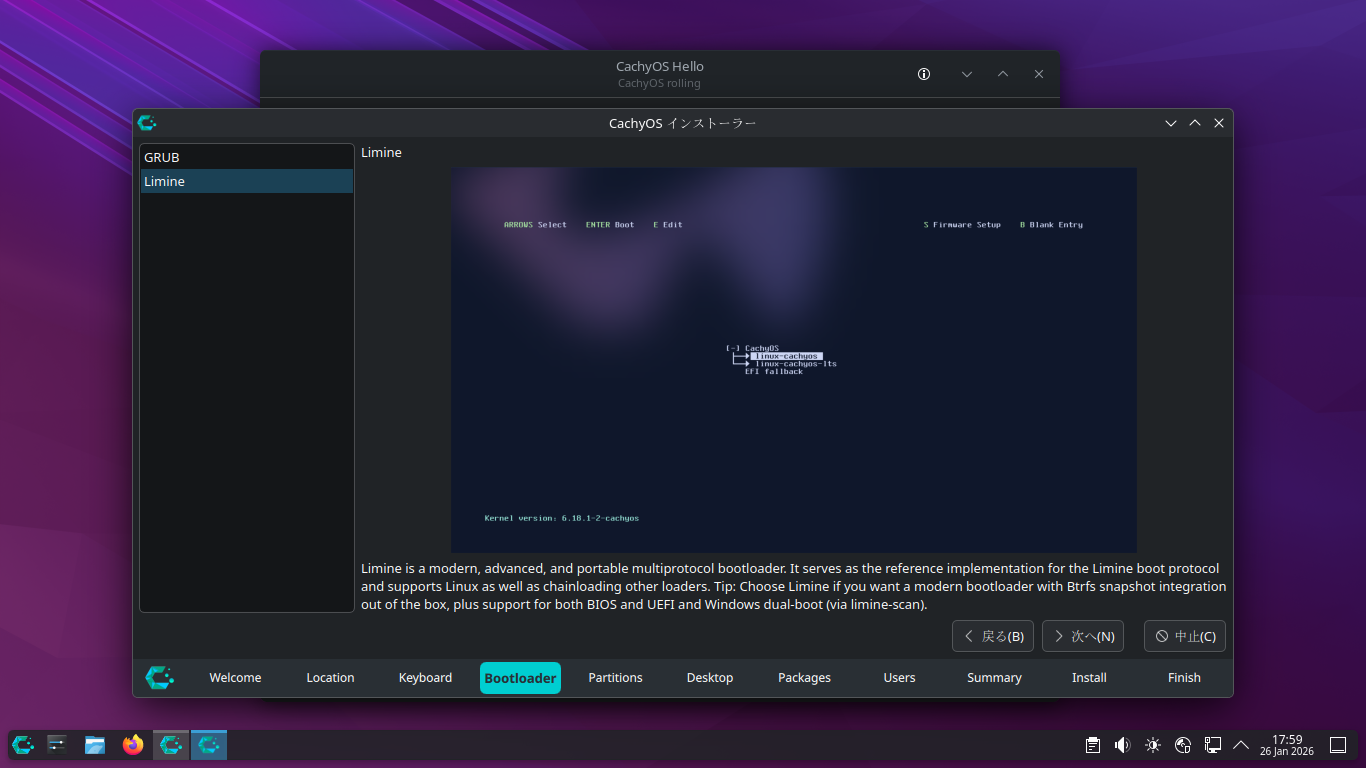Open the Dolphin file manager from the taskbar

point(95,744)
